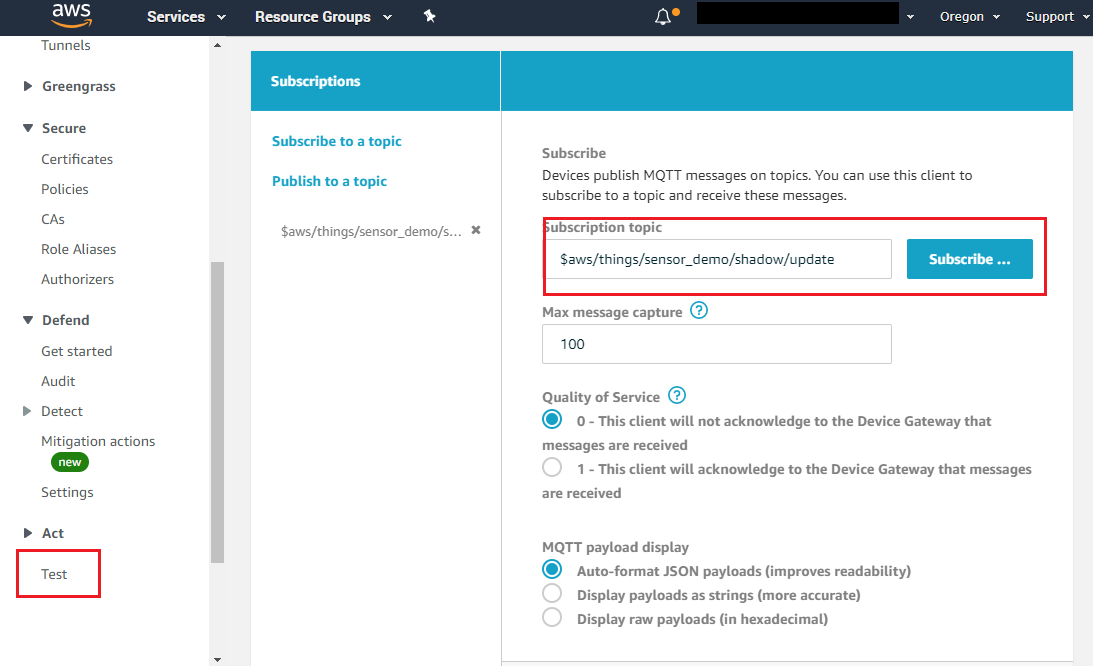Click the Max message capture field
The image size is (1093, 666).
click(x=717, y=344)
